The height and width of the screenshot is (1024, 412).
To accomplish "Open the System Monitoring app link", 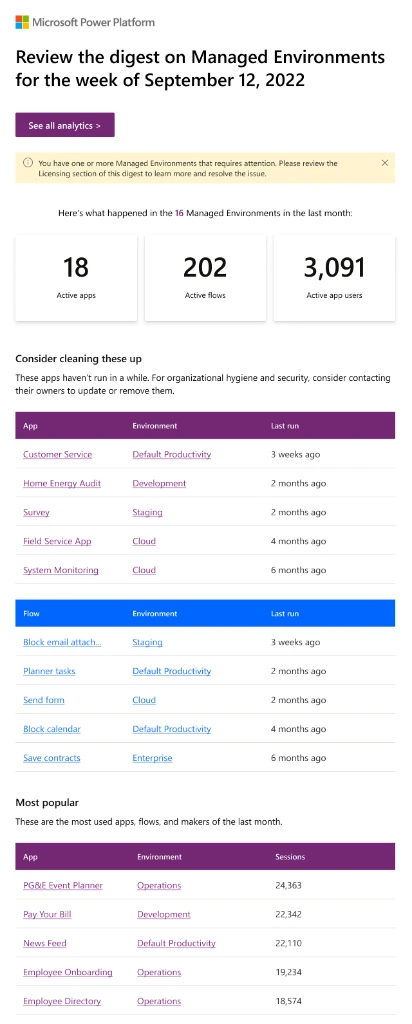I will click(61, 569).
